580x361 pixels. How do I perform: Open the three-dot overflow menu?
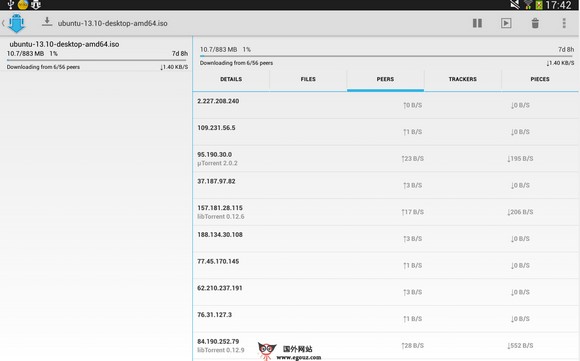564,23
